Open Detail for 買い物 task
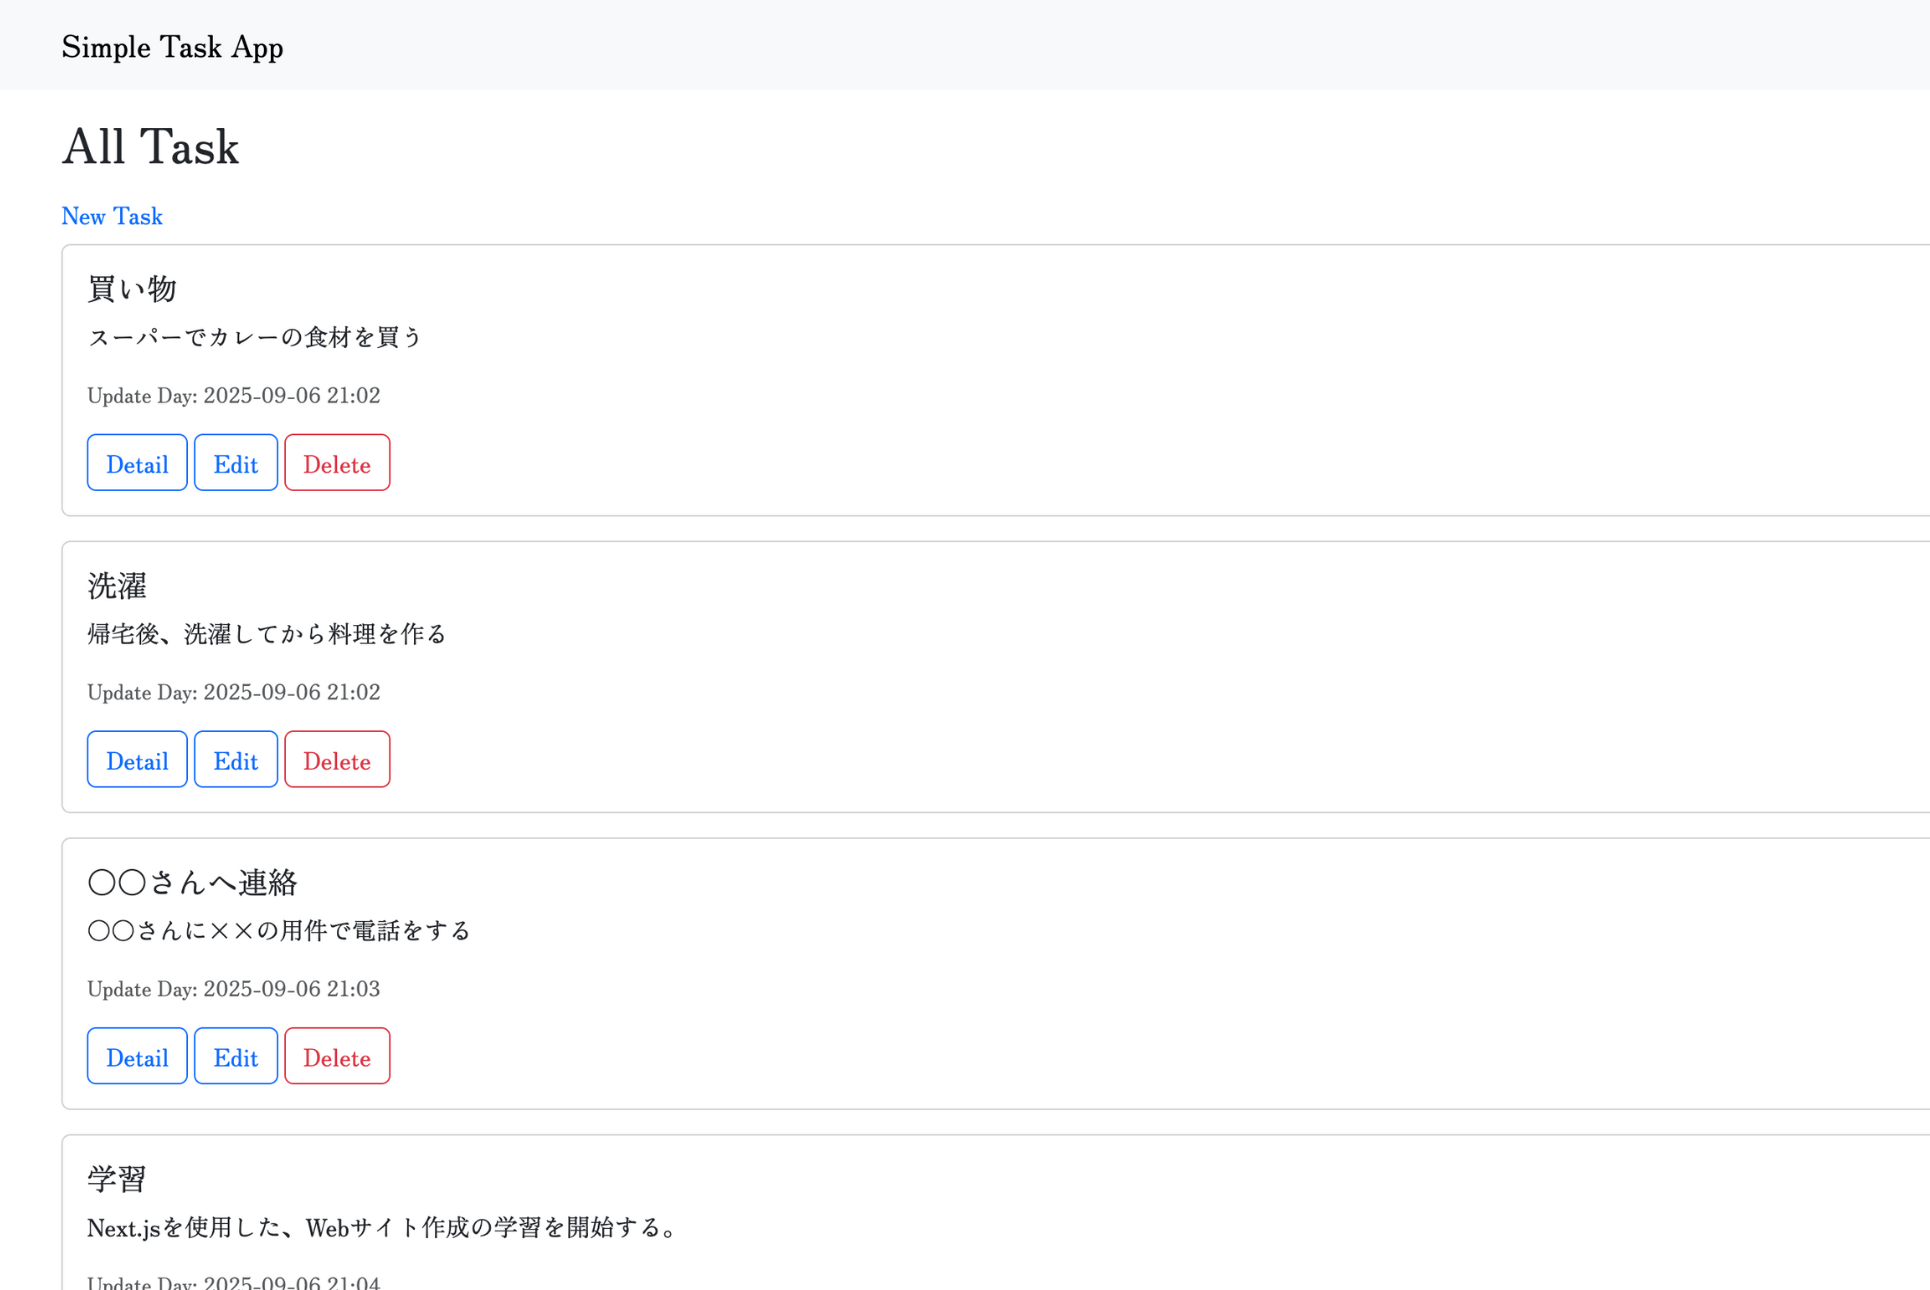This screenshot has height=1290, width=1930. tap(137, 464)
